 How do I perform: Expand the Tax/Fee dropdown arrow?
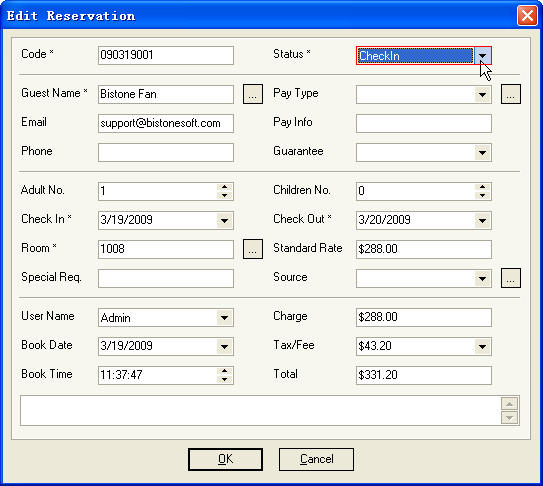(x=482, y=346)
